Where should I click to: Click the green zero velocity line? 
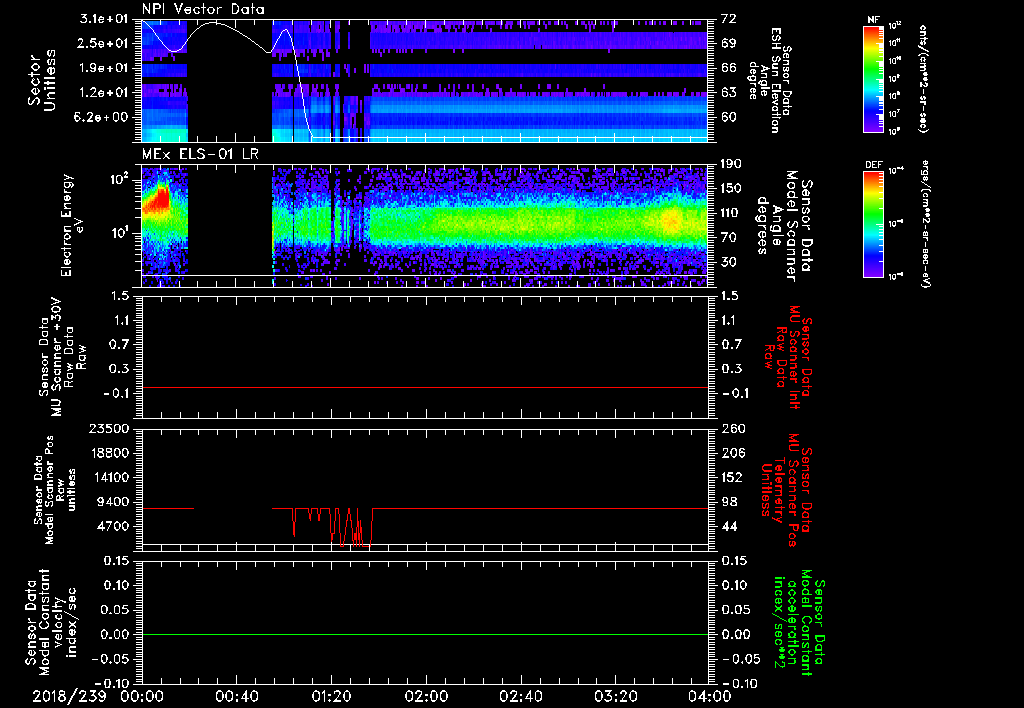(x=424, y=634)
